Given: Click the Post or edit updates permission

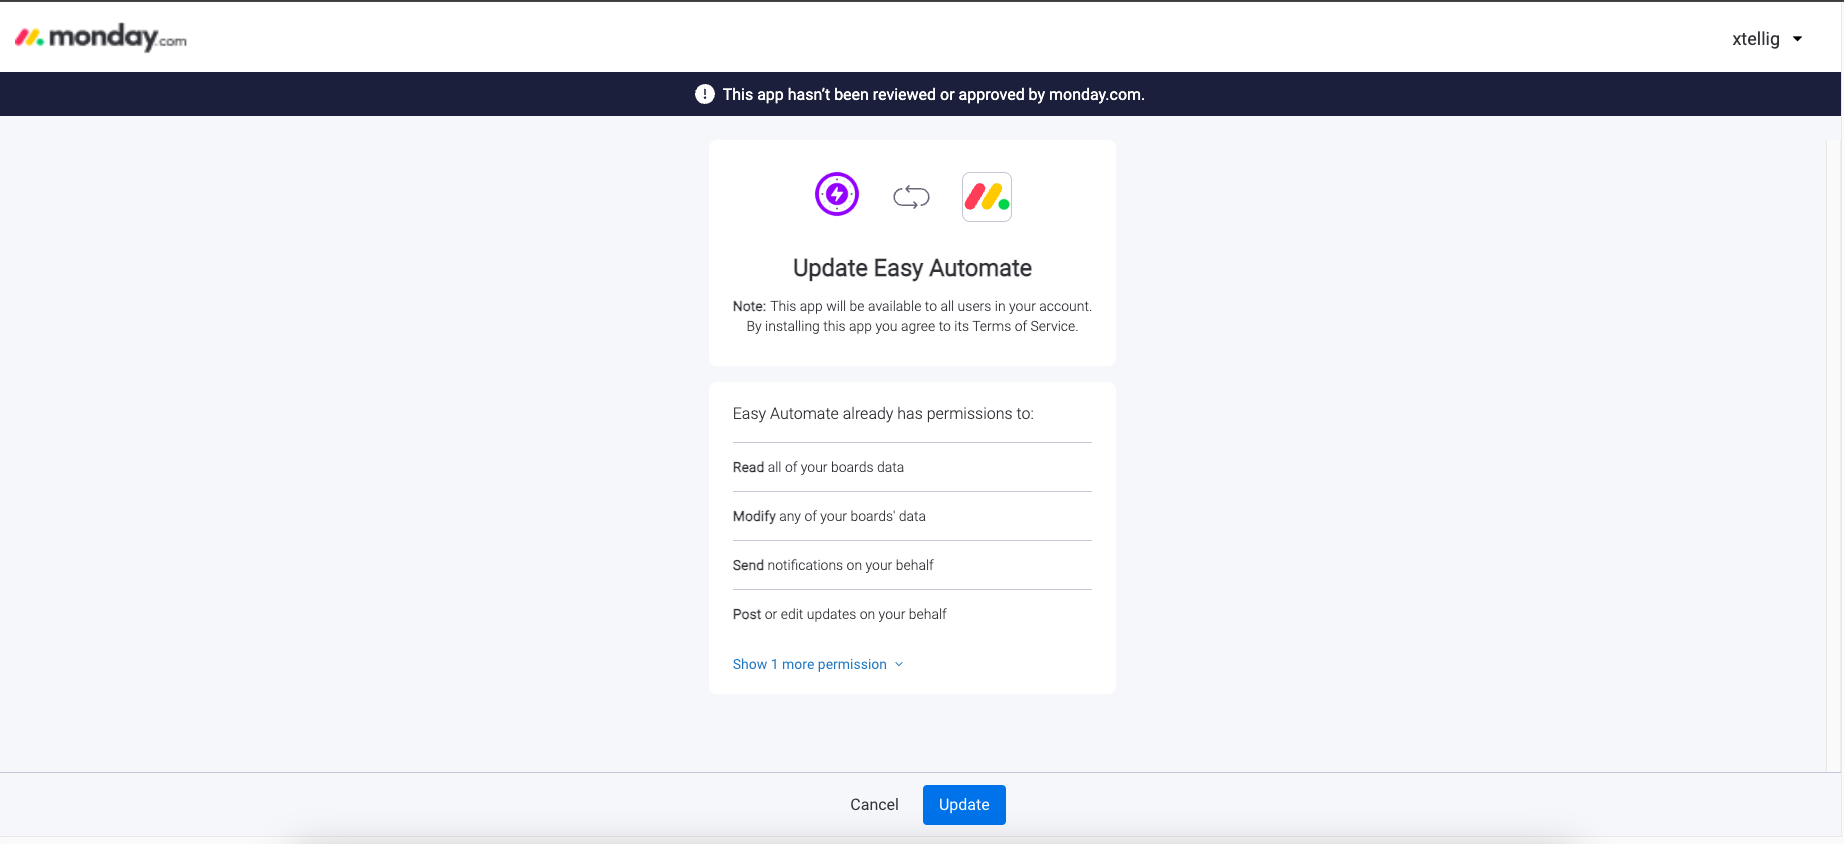Looking at the screenshot, I should pos(839,614).
